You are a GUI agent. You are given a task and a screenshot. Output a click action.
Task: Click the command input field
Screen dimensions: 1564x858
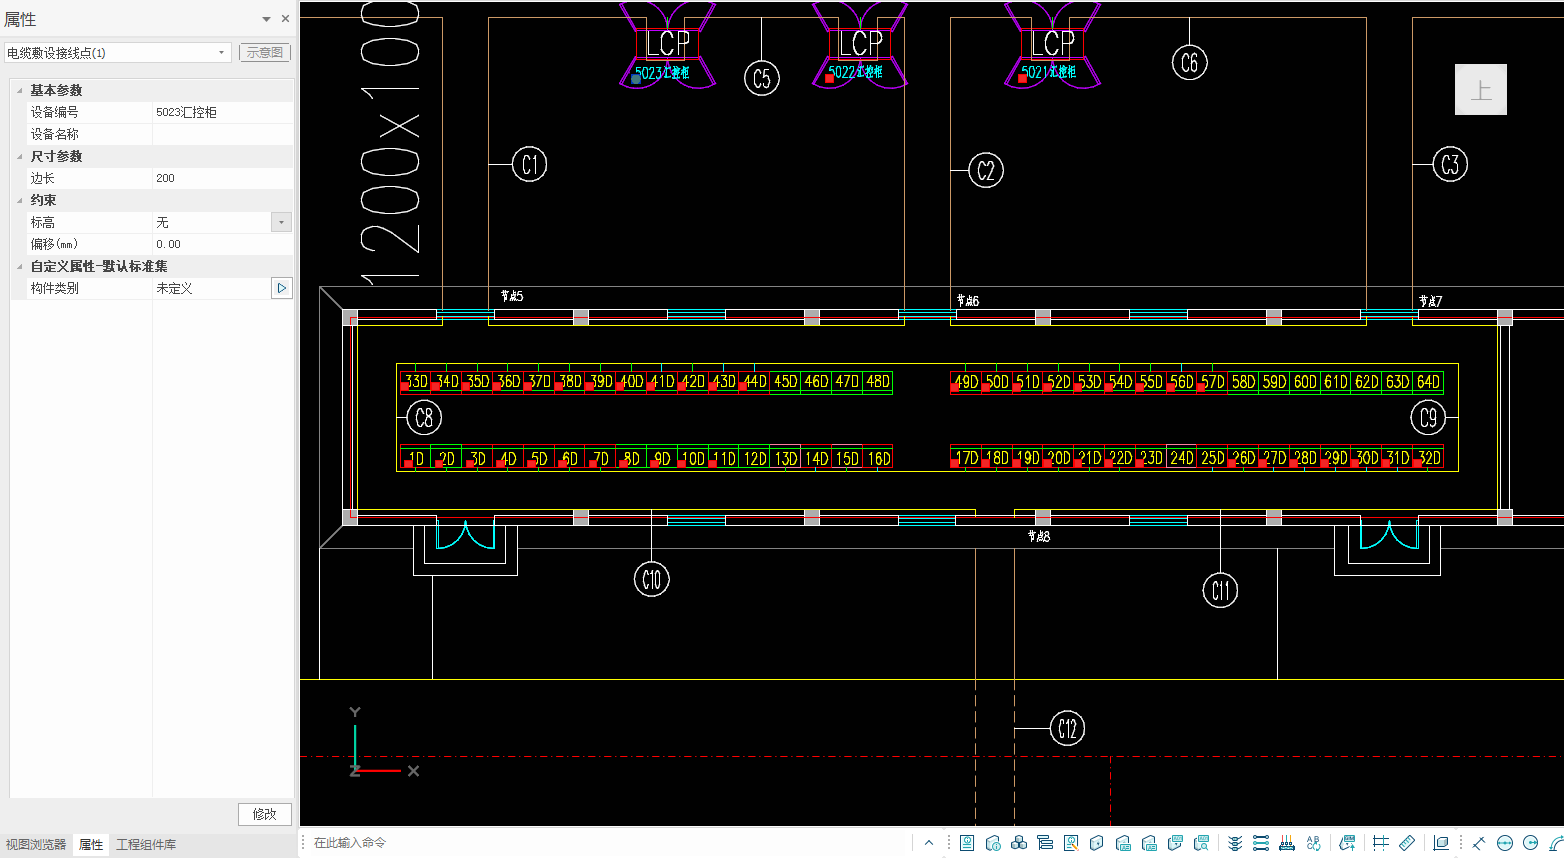click(x=600, y=843)
